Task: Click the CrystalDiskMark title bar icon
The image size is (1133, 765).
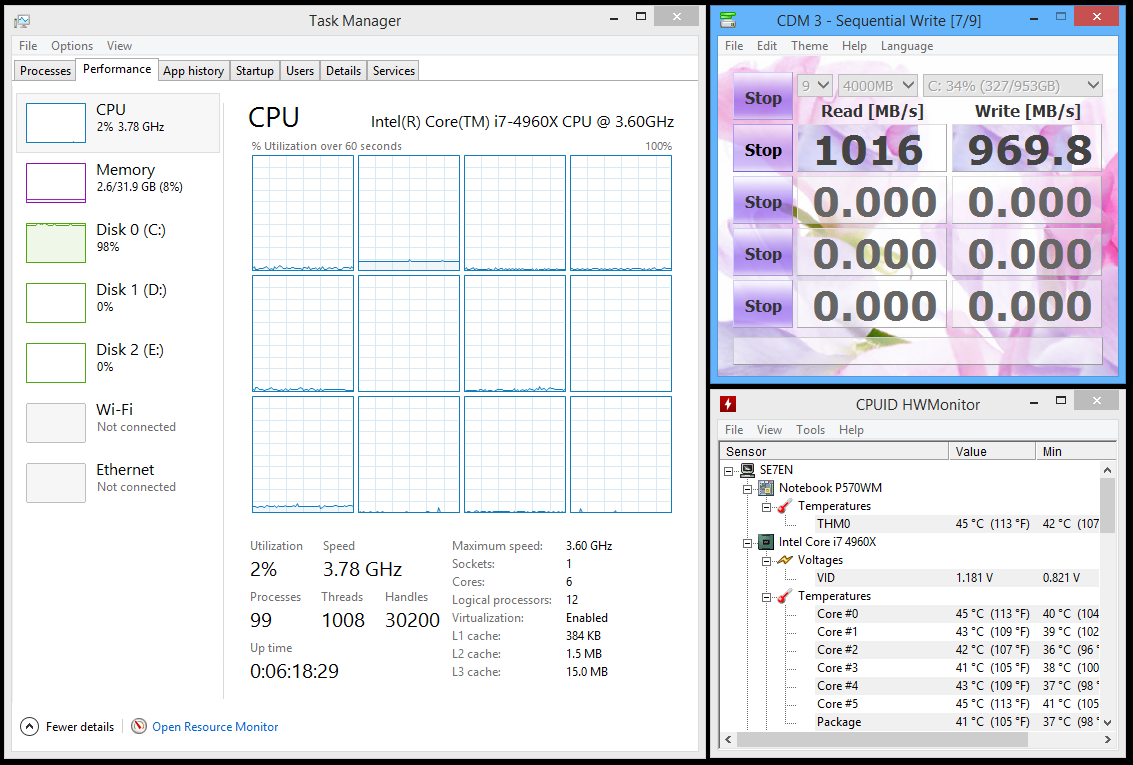Action: coord(728,20)
